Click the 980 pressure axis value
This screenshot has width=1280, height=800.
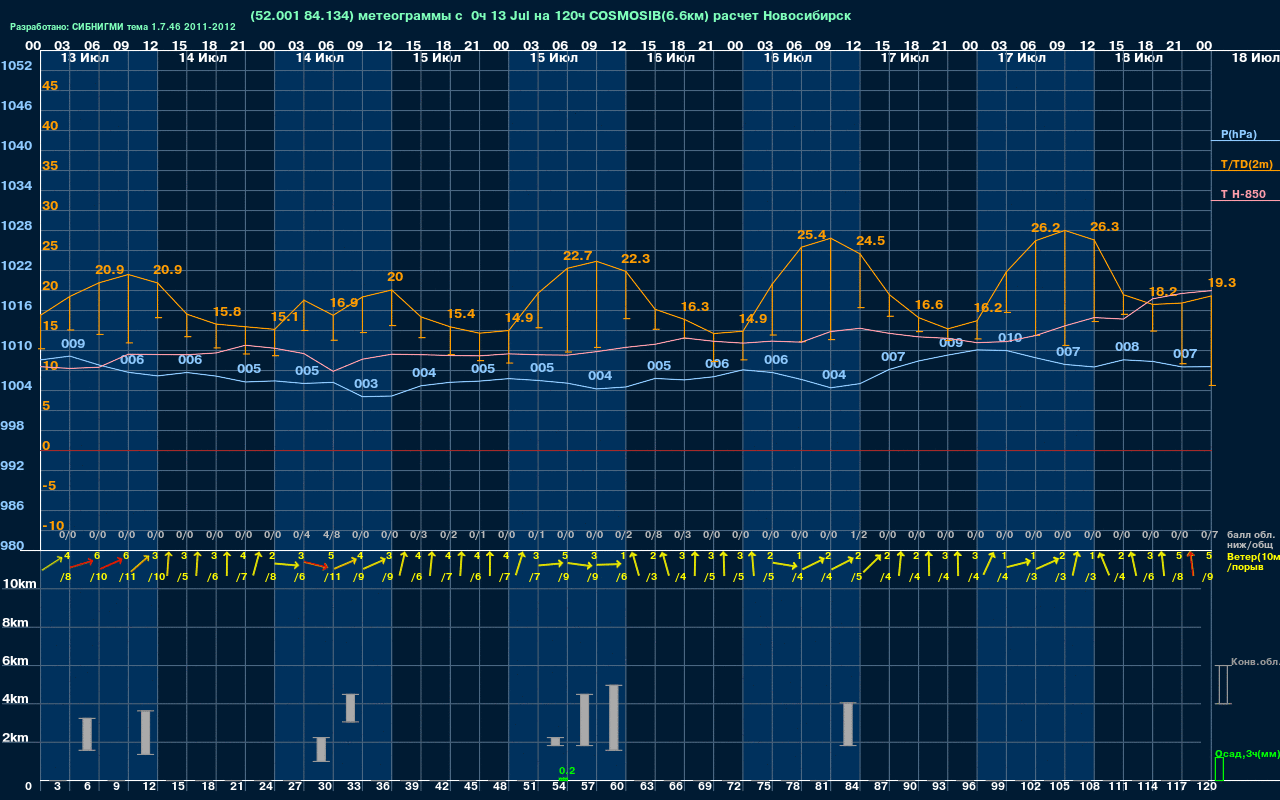pyautogui.click(x=13, y=546)
